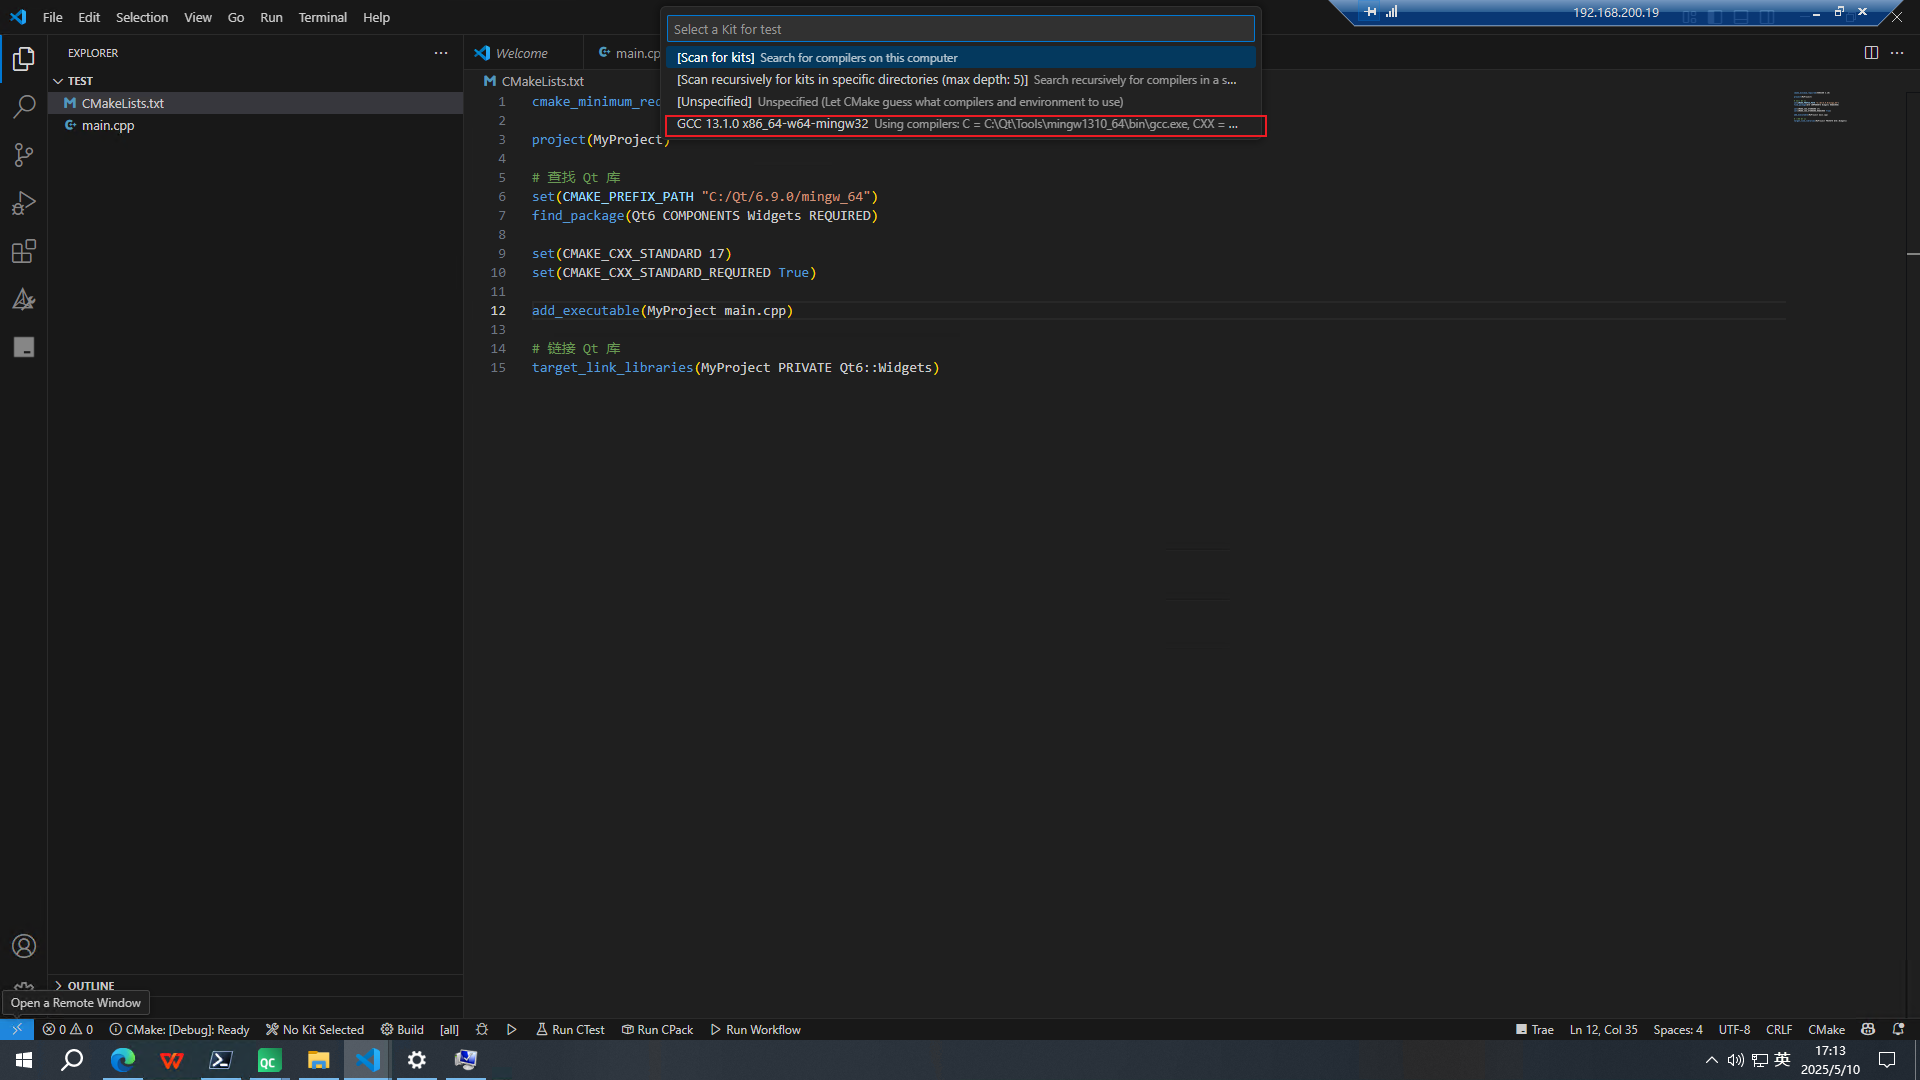Click the launch play icon in status bar

512,1029
